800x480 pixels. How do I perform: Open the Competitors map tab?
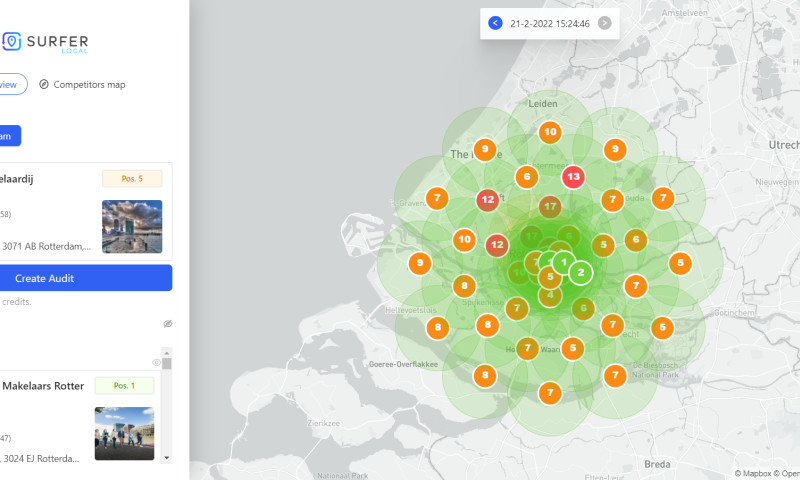pyautogui.click(x=88, y=84)
